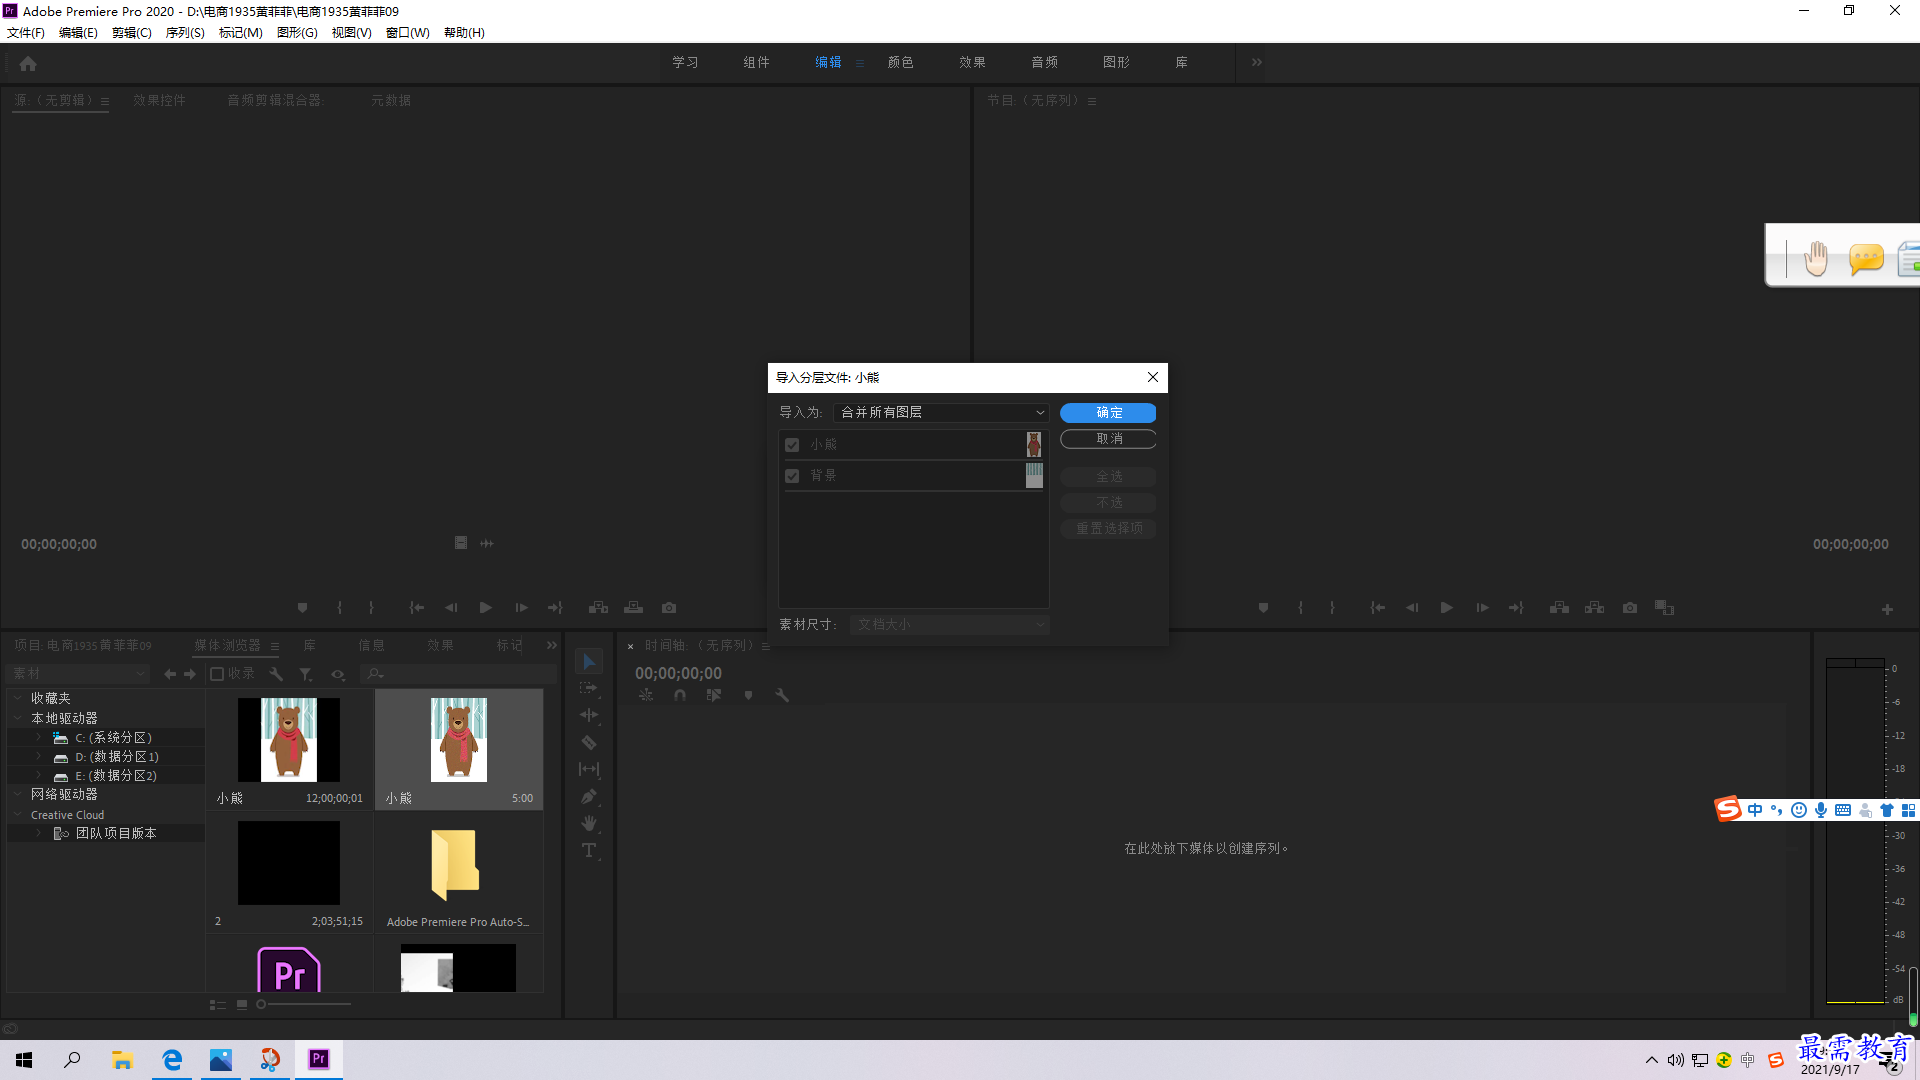The width and height of the screenshot is (1920, 1080).
Task: Switch to the 颜色 workspace
Action: [x=901, y=62]
